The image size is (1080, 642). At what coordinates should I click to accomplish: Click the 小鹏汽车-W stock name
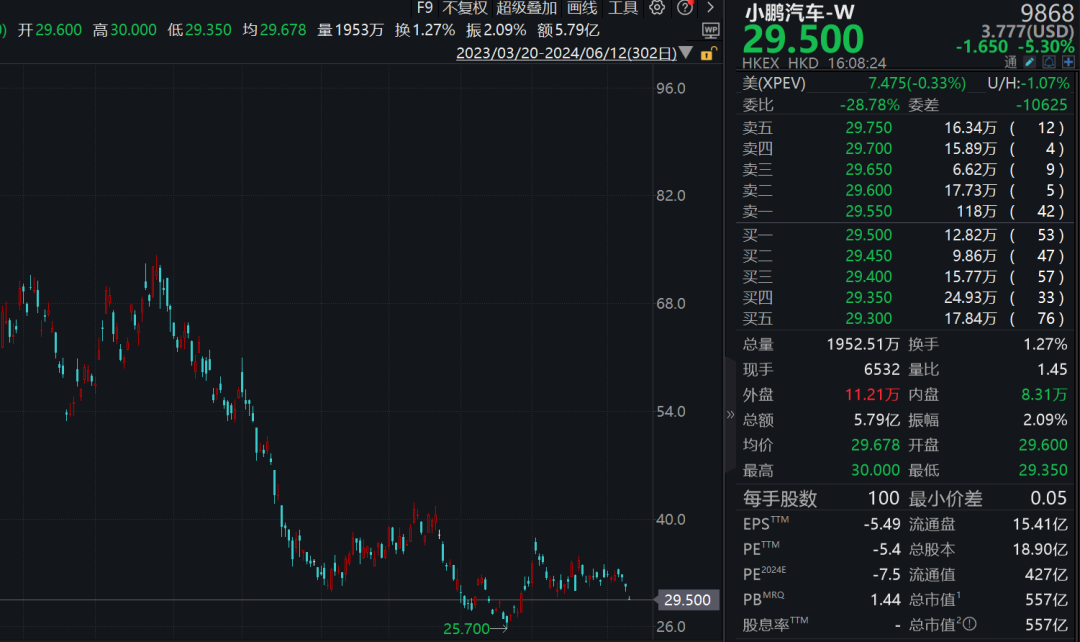799,12
